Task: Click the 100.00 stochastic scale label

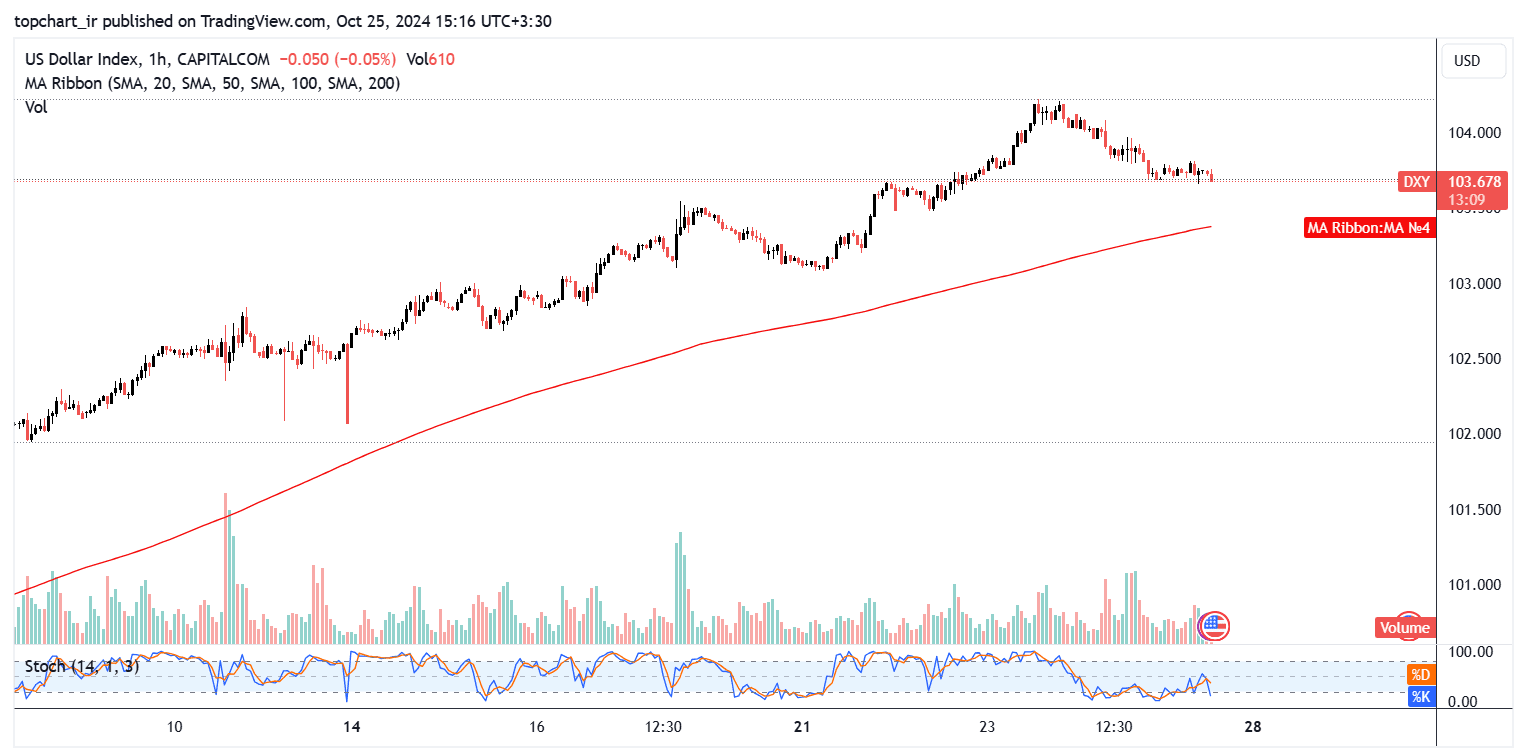Action: click(1471, 652)
